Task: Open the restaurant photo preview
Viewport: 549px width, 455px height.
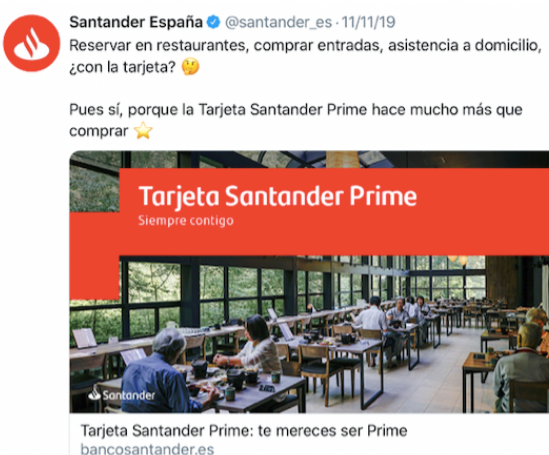Action: pyautogui.click(x=309, y=282)
